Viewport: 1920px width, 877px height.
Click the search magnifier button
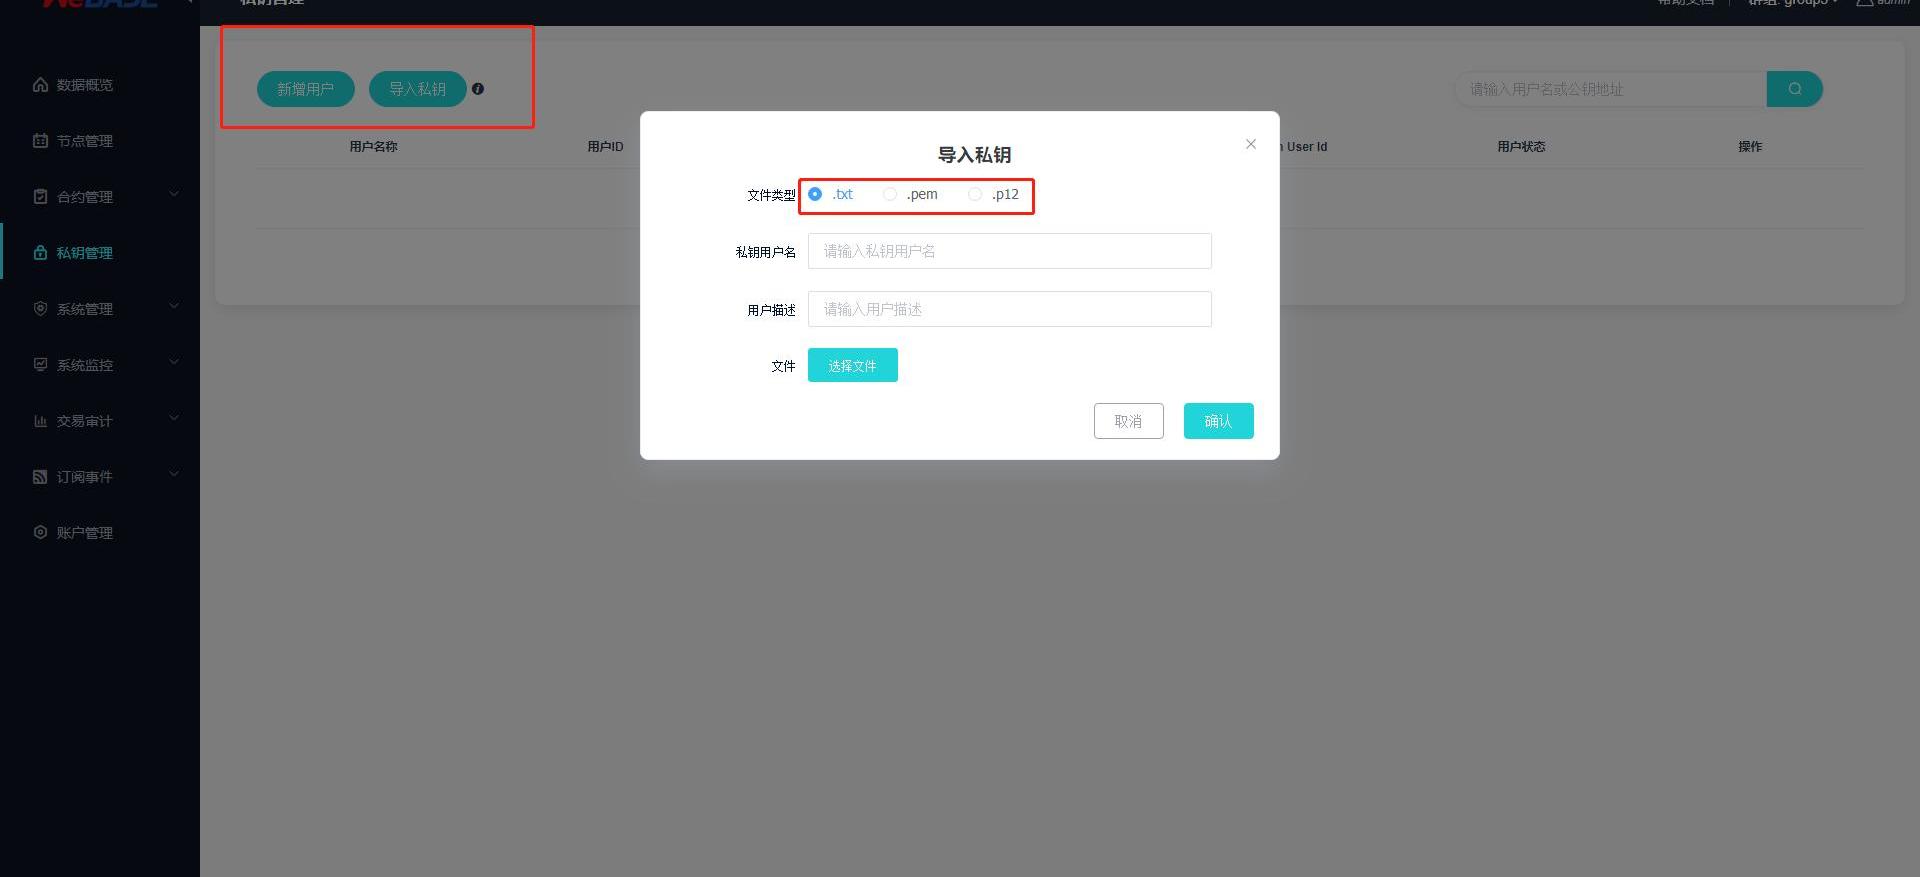(x=1795, y=89)
